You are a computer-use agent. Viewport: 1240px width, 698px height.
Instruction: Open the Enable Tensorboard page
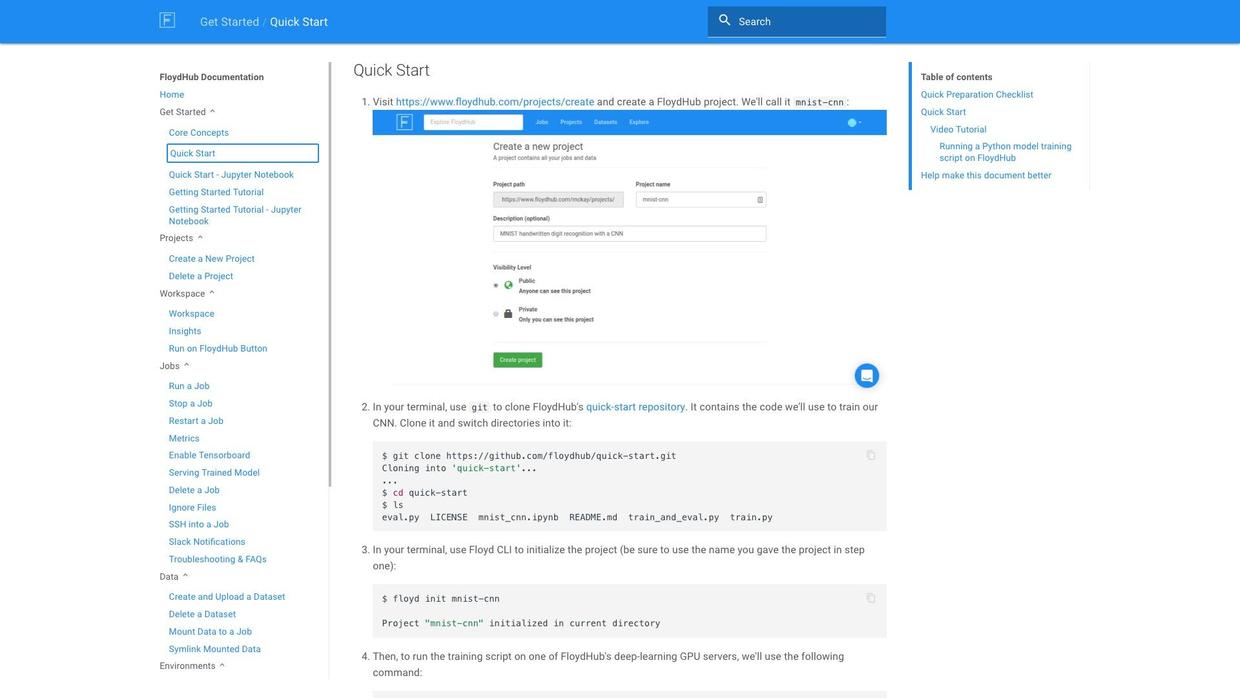click(x=209, y=456)
